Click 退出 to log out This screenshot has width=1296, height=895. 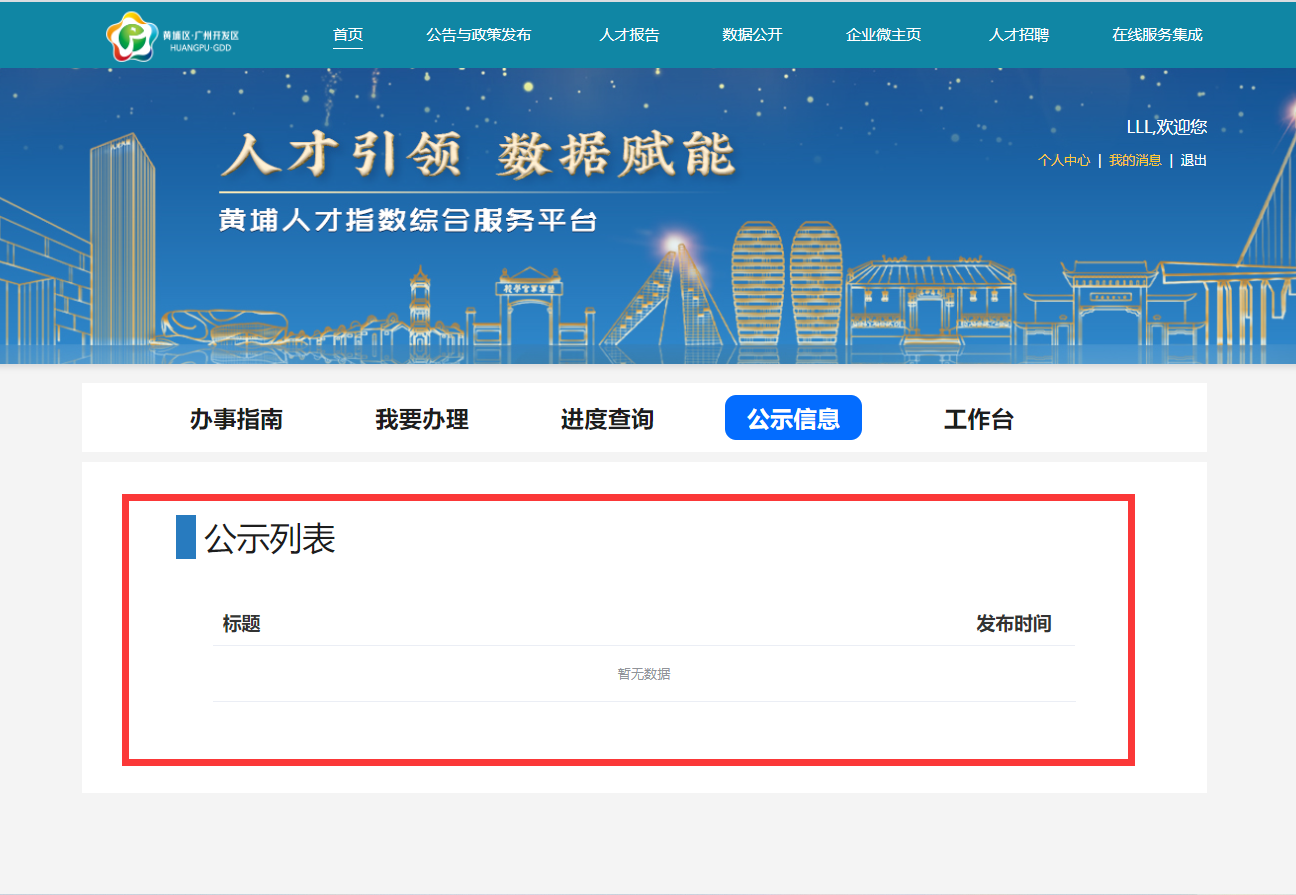pos(1193,160)
